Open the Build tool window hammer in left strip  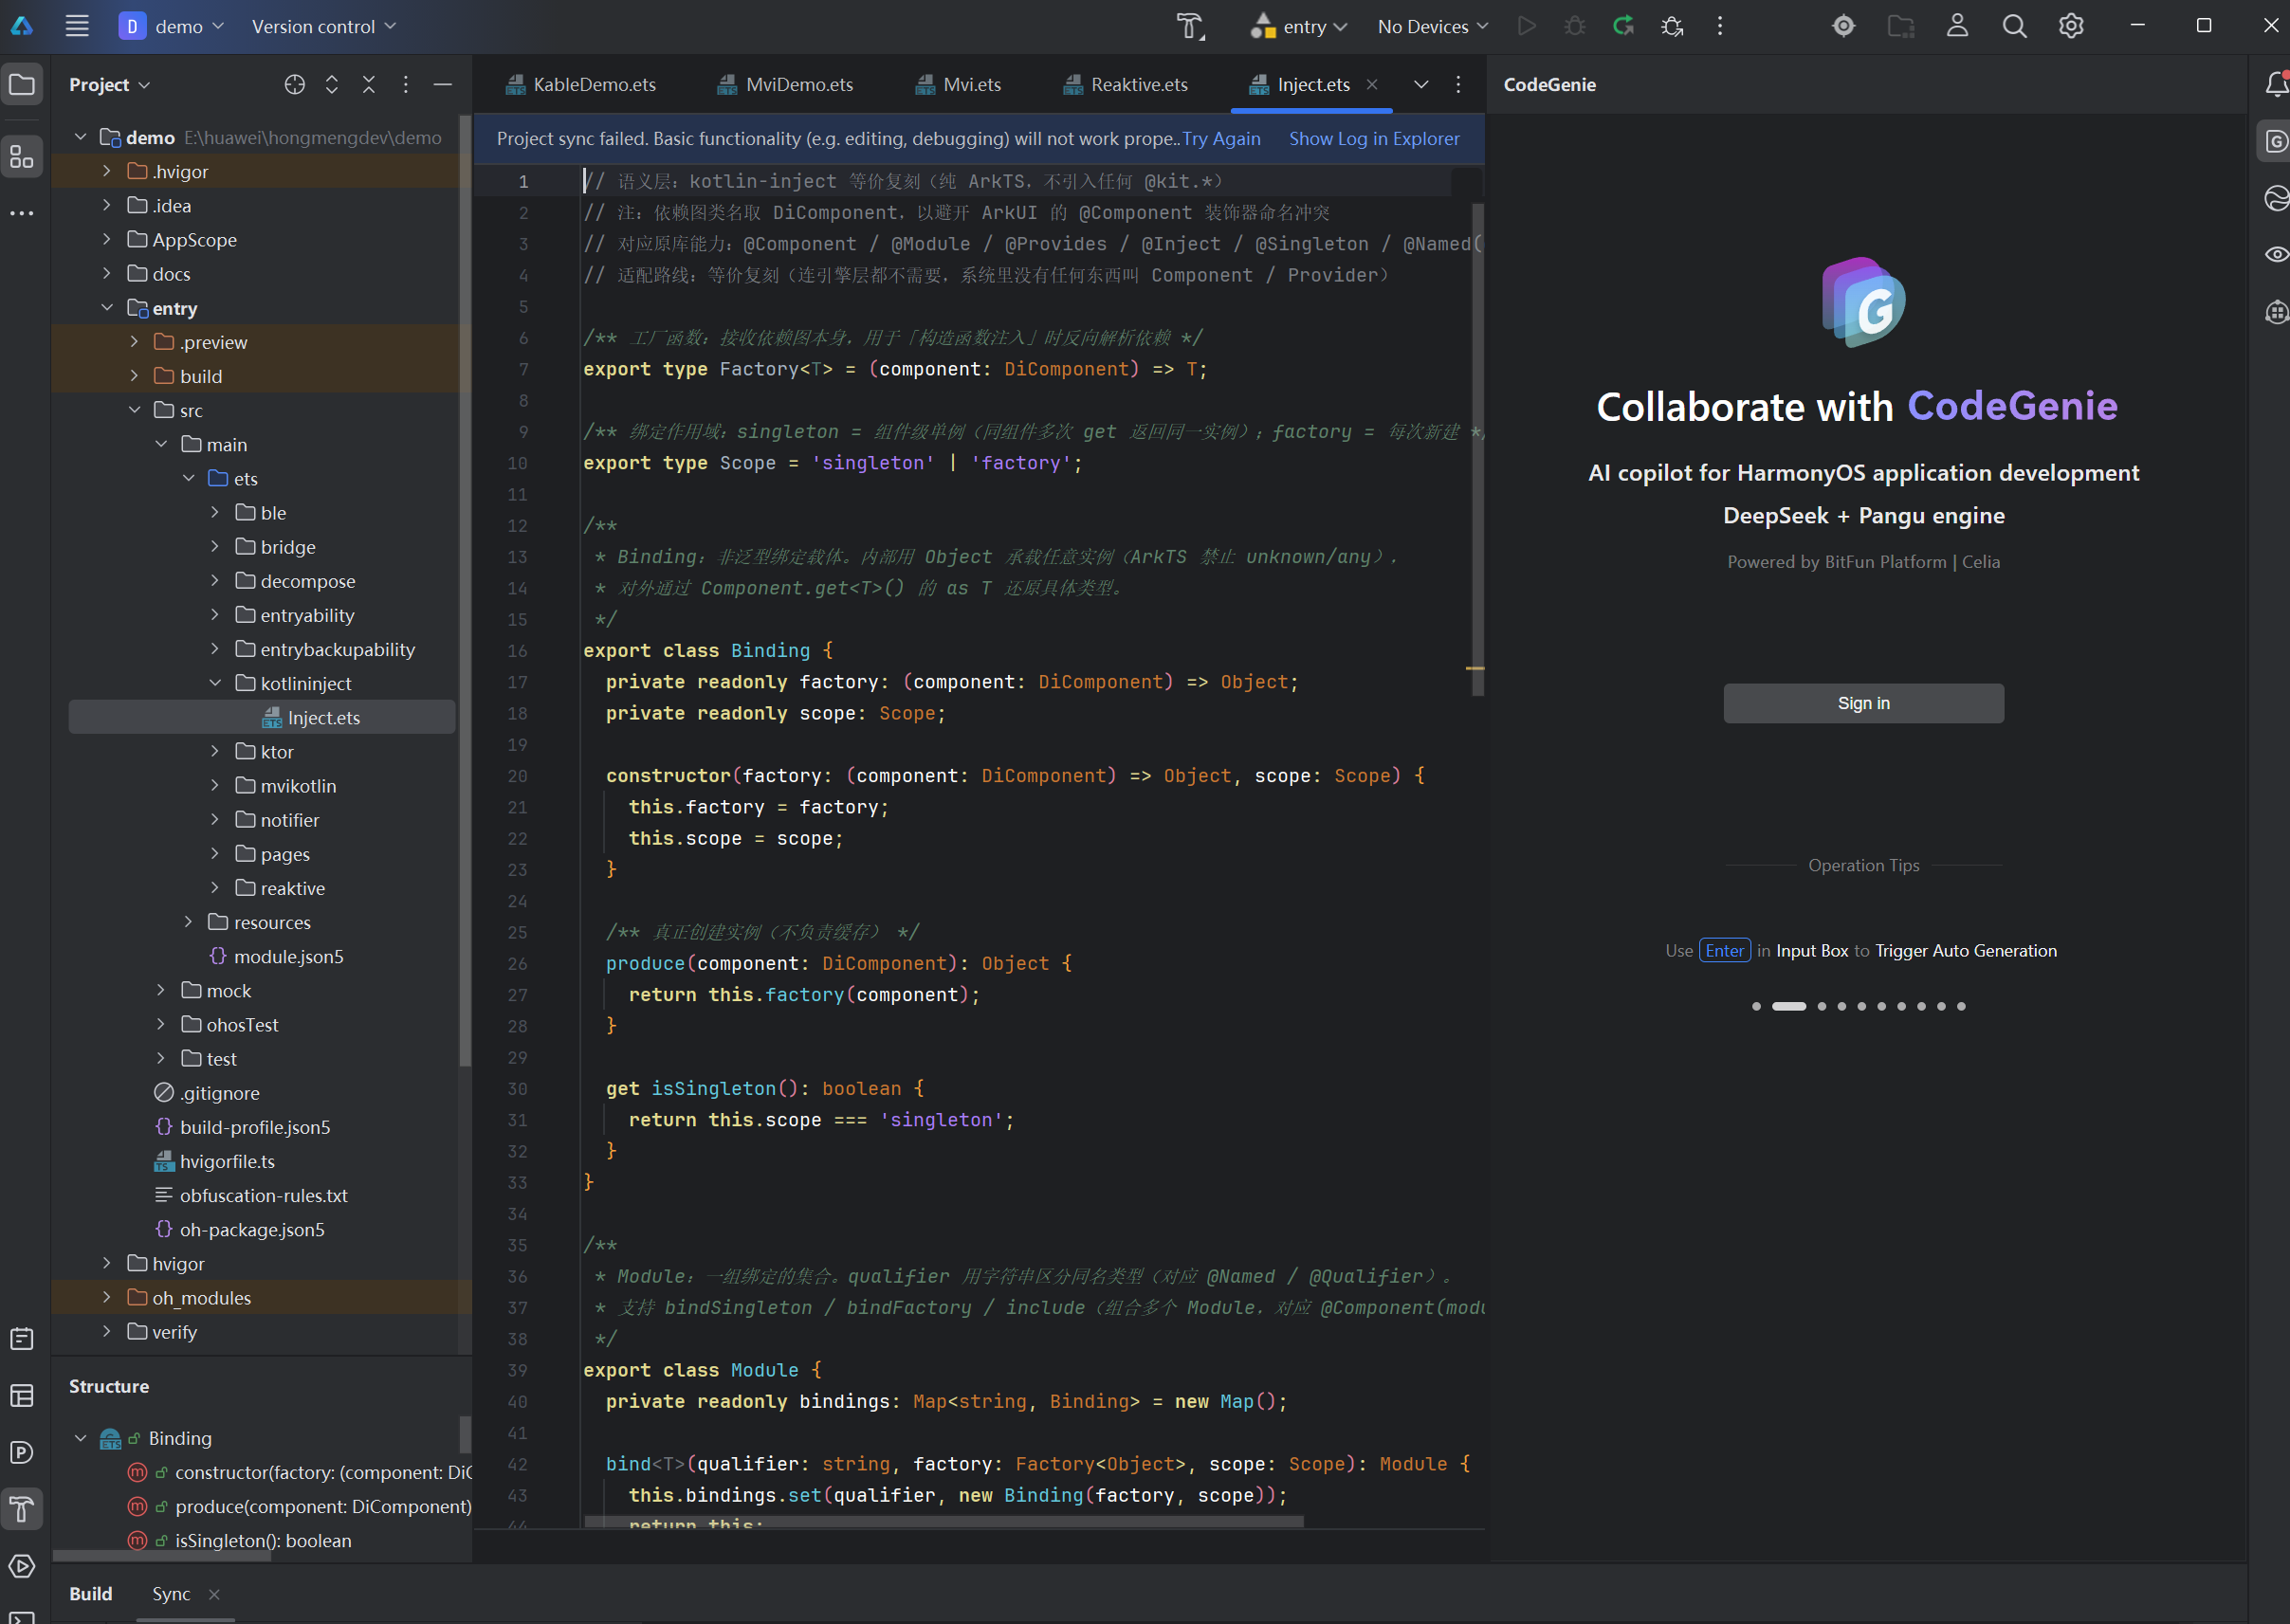click(x=22, y=1509)
